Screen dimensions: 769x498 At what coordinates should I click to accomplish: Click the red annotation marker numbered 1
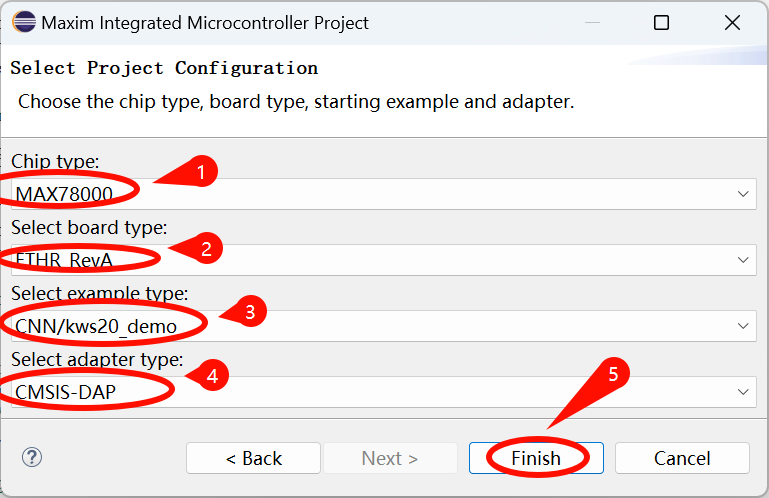tap(201, 171)
